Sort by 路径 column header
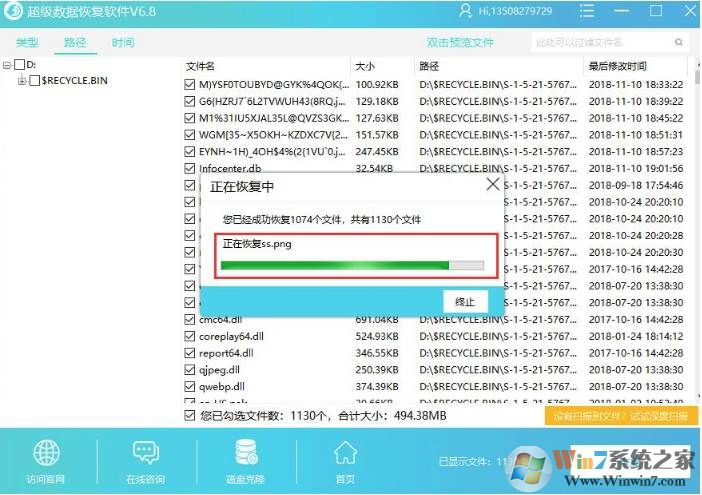This screenshot has width=702, height=495. coord(429,66)
